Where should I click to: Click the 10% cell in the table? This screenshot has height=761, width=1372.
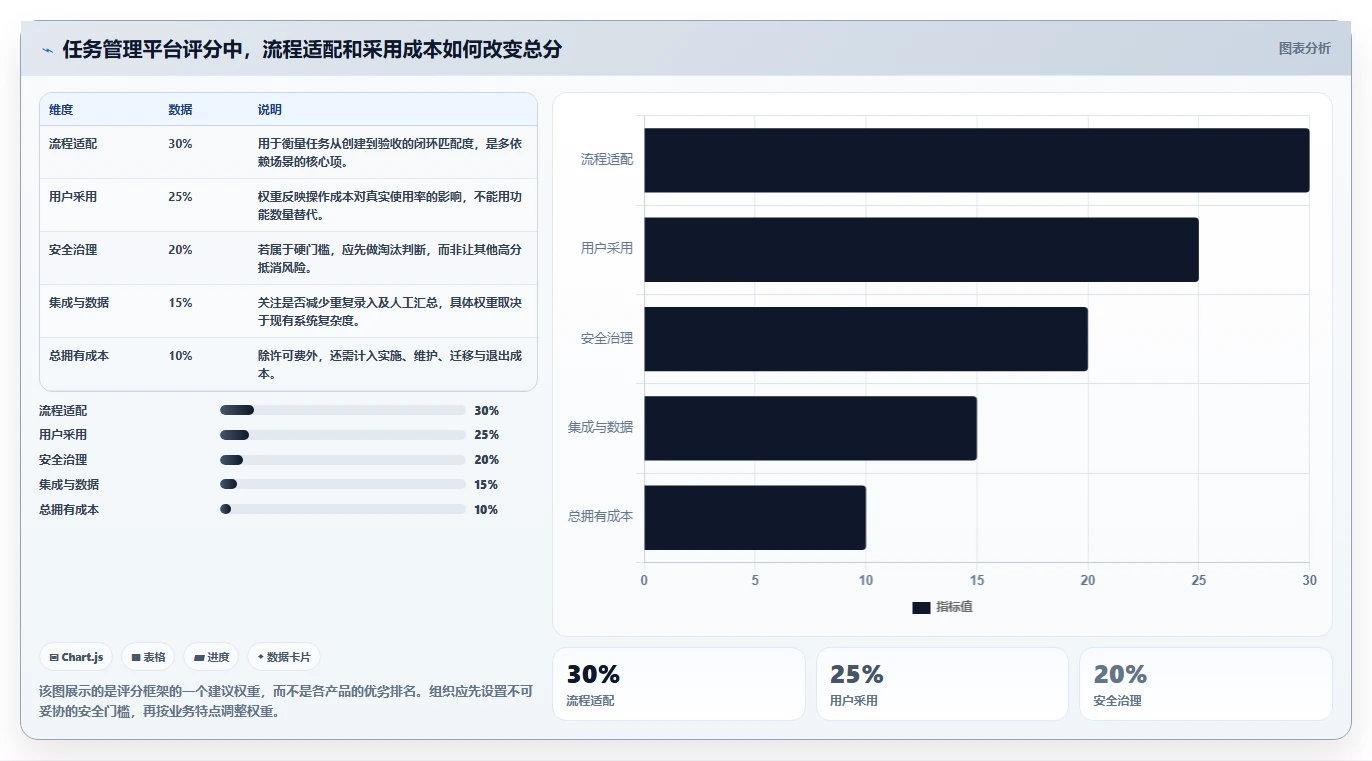coord(180,356)
